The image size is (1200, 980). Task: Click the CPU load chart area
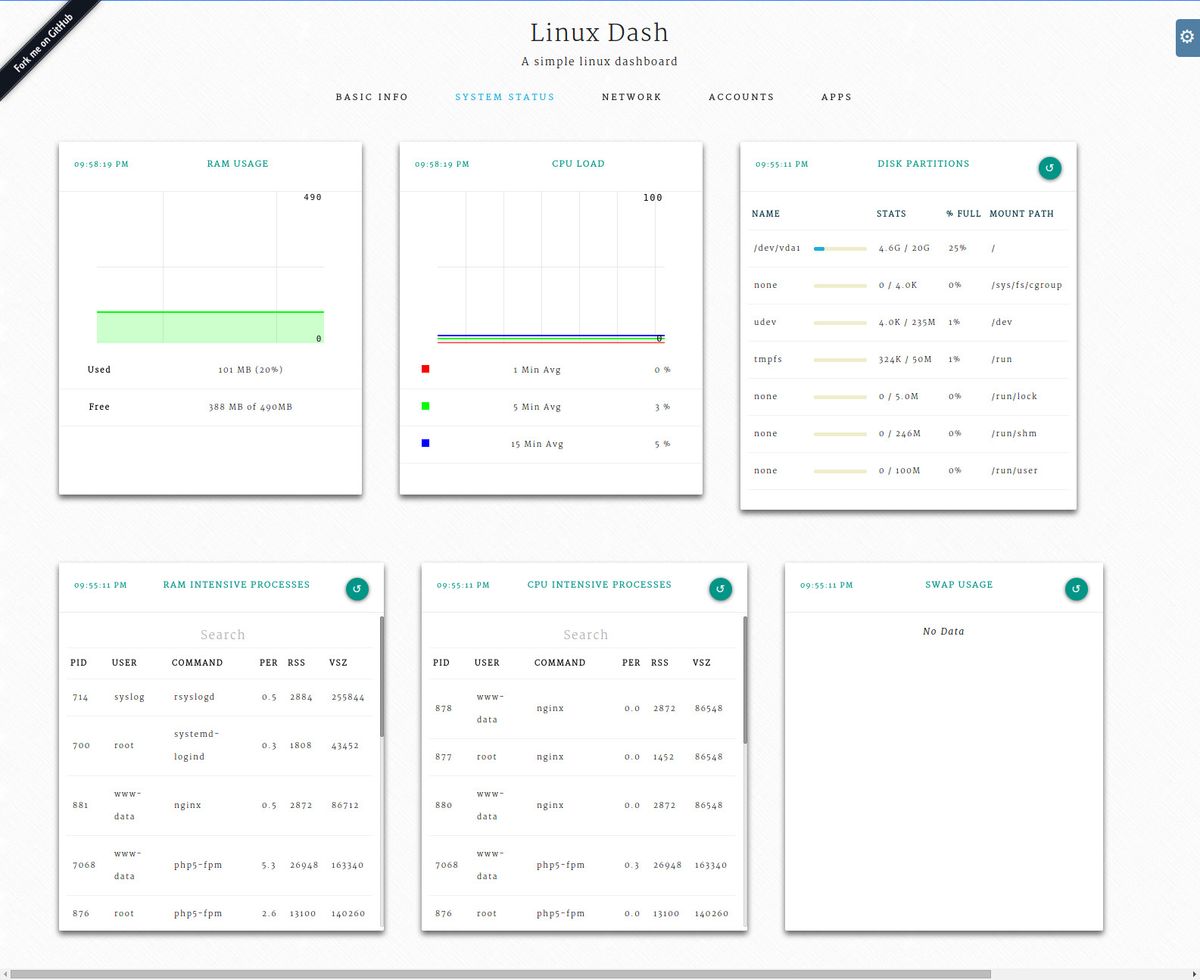pos(551,268)
